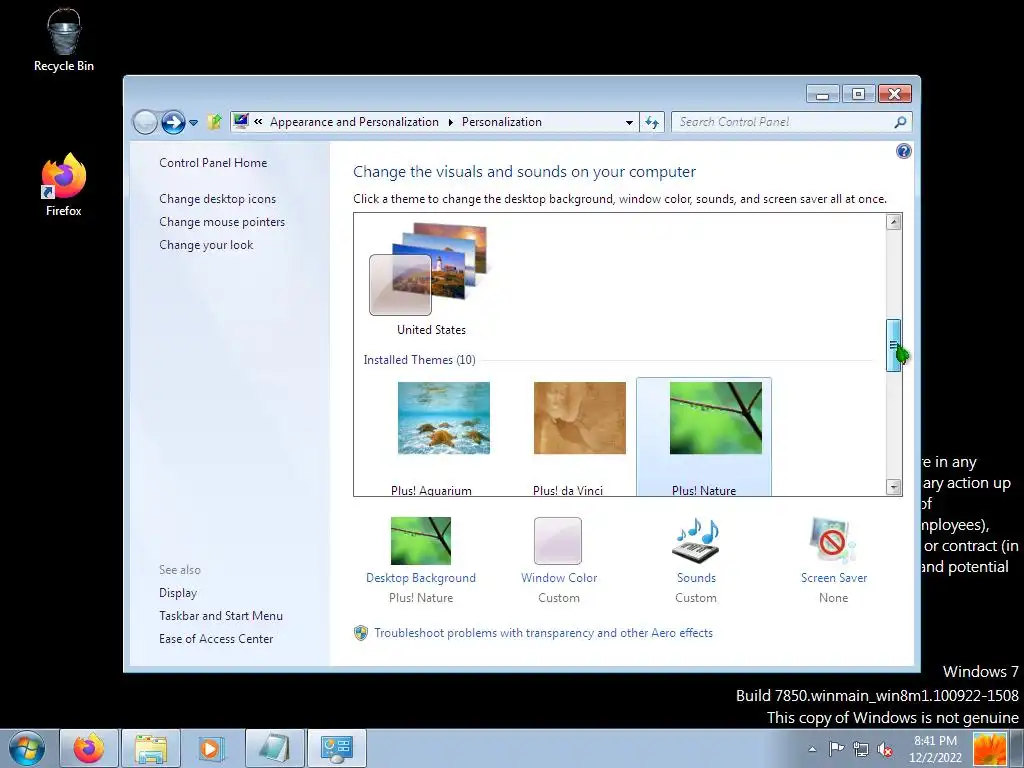The image size is (1024, 768).
Task: Open Taskbar and Start Menu link
Action: pyautogui.click(x=221, y=616)
